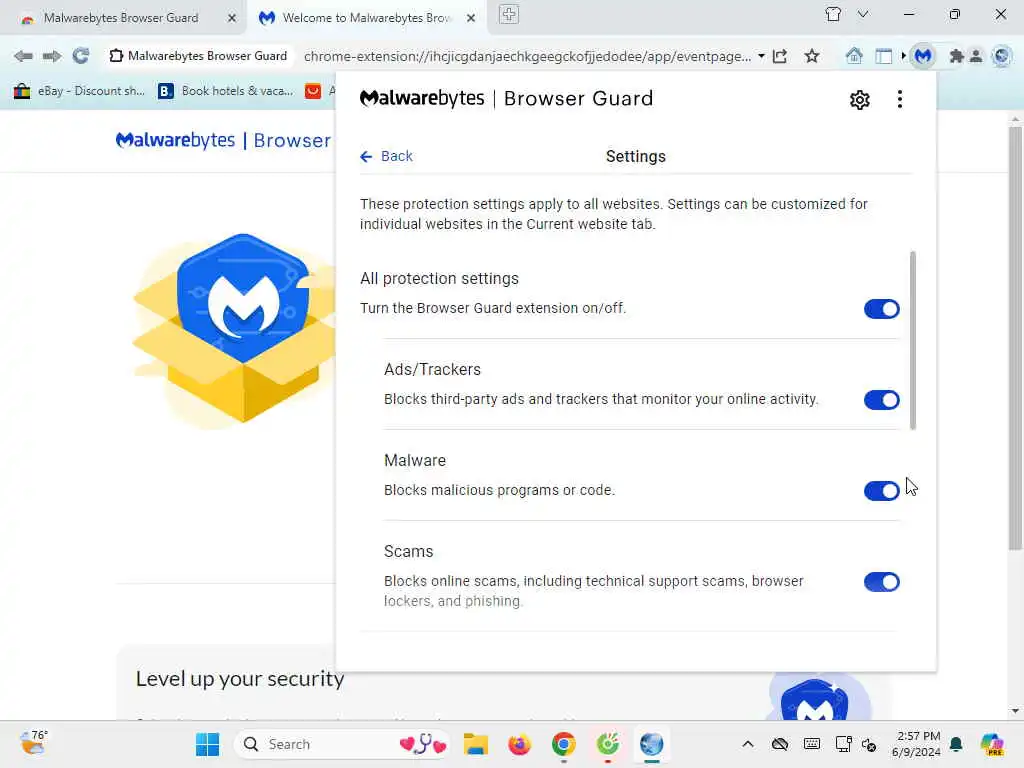
Task: Navigate back with browser back arrow
Action: (23, 56)
